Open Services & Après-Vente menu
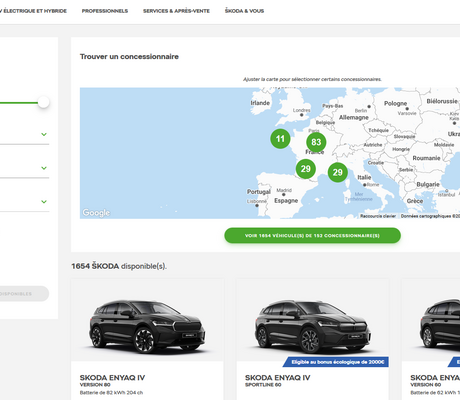 [x=176, y=11]
